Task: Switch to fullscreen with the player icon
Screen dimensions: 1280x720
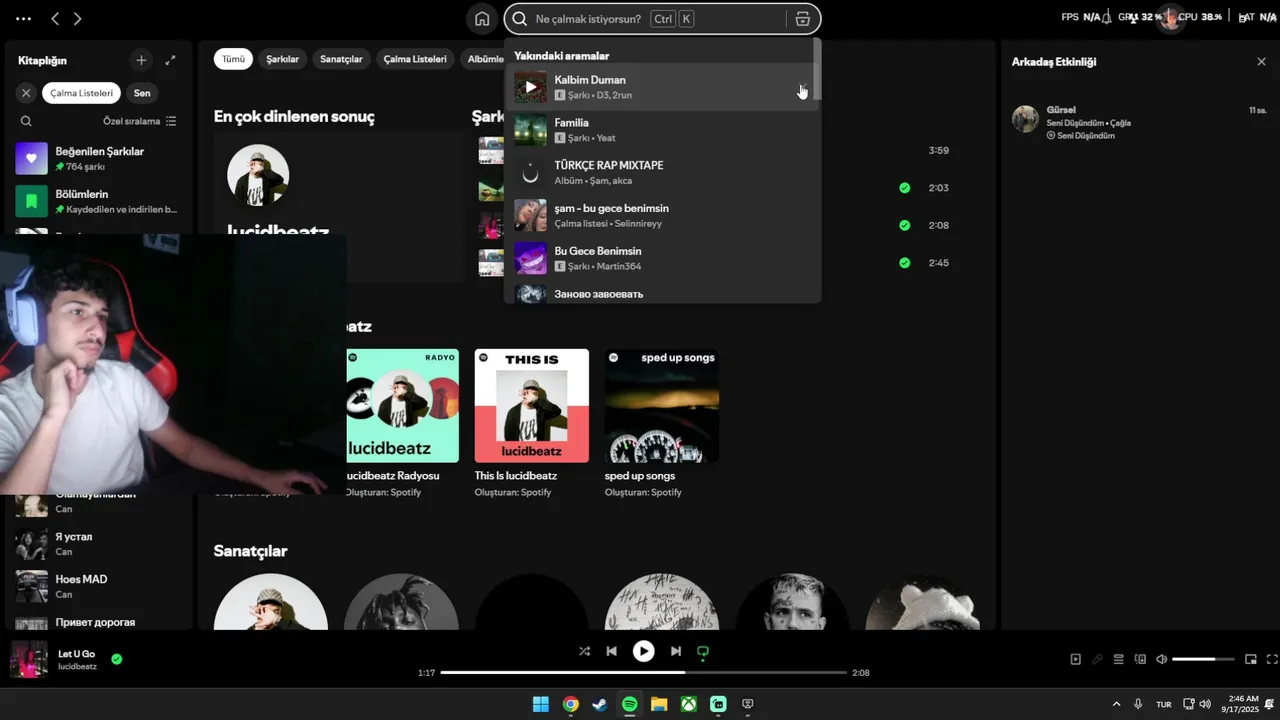Action: point(1272,659)
